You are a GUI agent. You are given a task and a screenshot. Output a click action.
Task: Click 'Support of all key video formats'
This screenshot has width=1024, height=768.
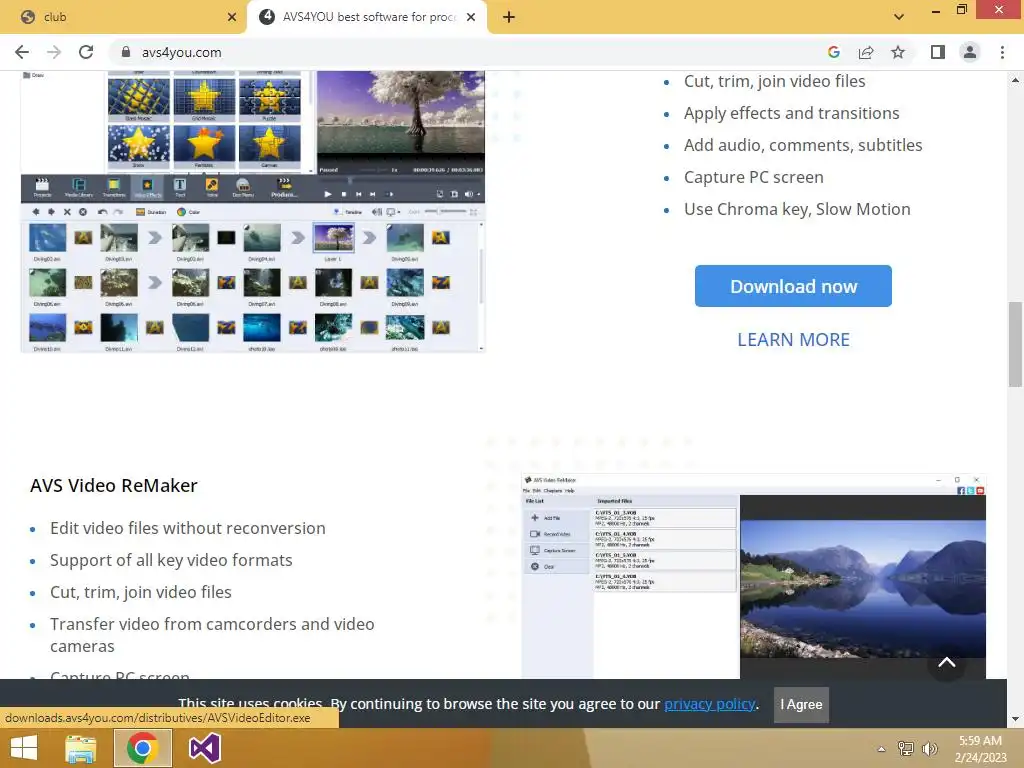pyautogui.click(x=171, y=560)
